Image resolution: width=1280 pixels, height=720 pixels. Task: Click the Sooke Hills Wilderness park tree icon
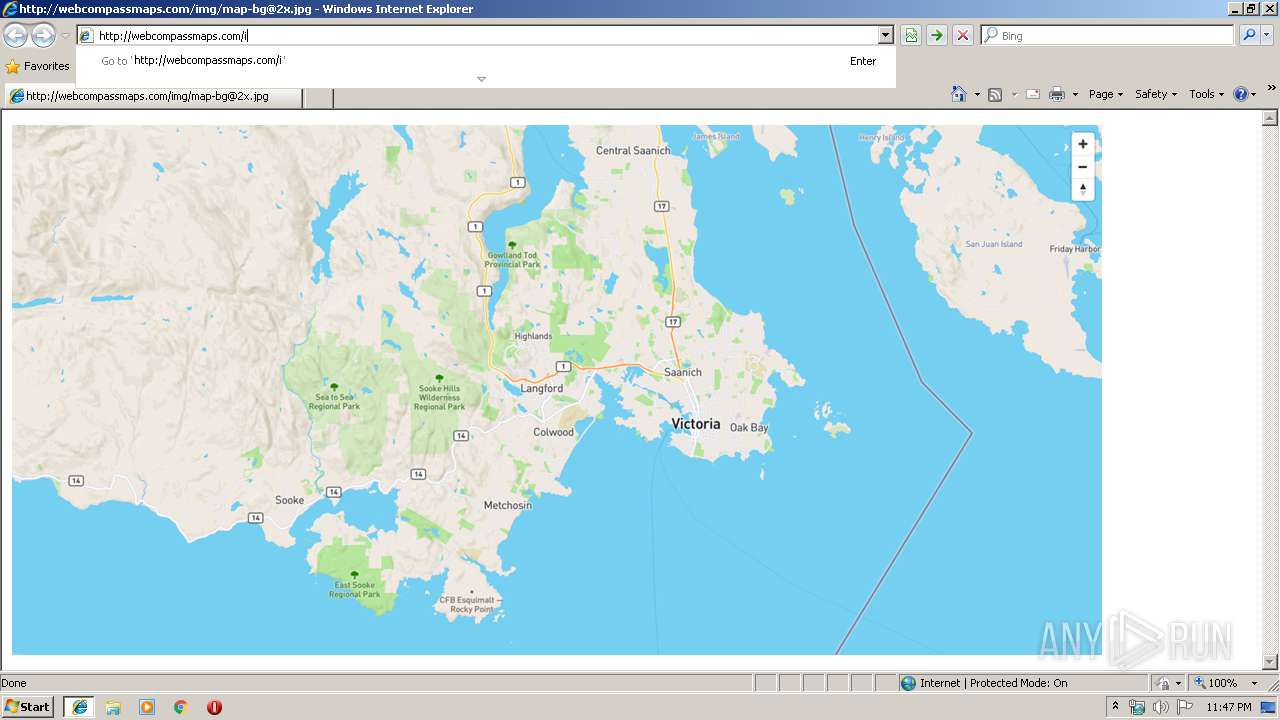[x=439, y=378]
